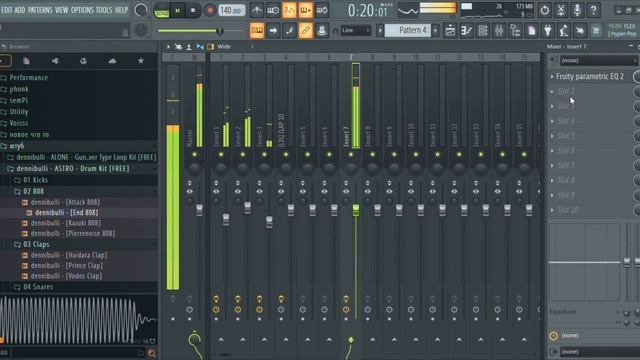Open the plugin picker plug icon

(x=548, y=31)
